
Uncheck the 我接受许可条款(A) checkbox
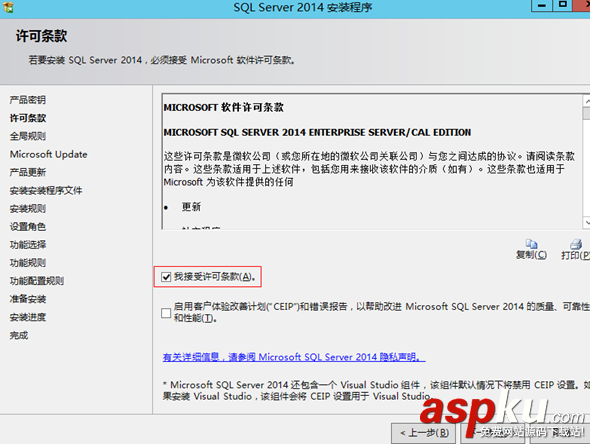(166, 277)
